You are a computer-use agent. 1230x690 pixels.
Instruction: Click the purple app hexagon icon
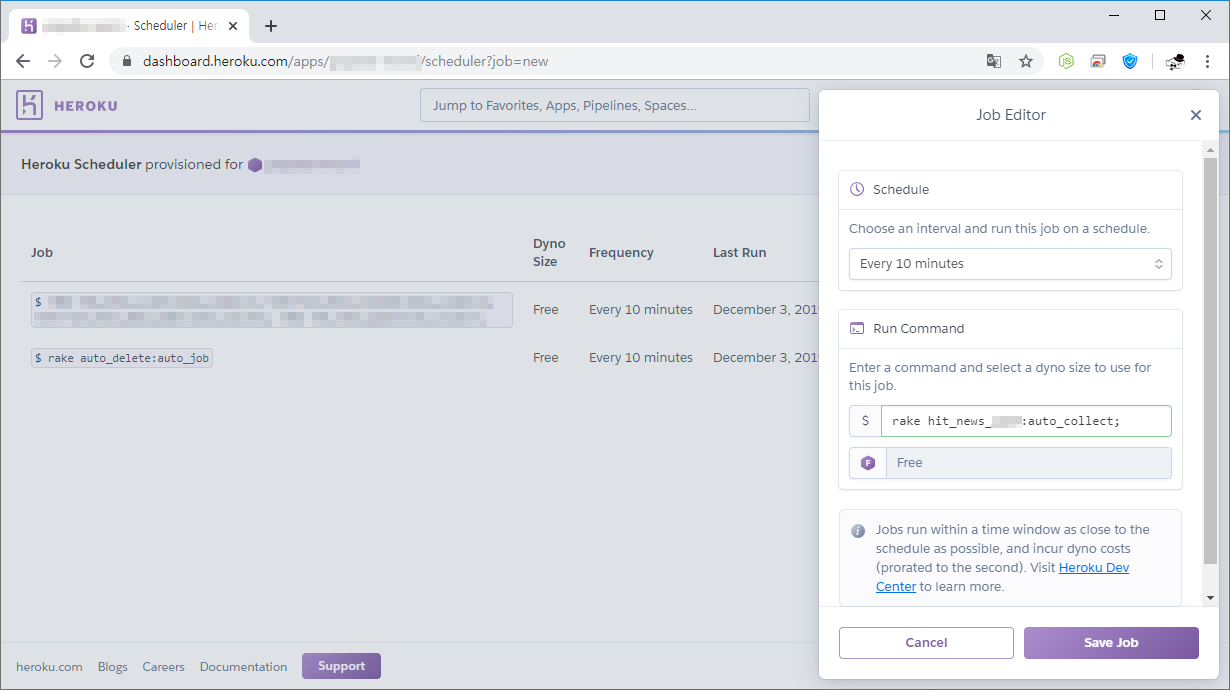255,165
